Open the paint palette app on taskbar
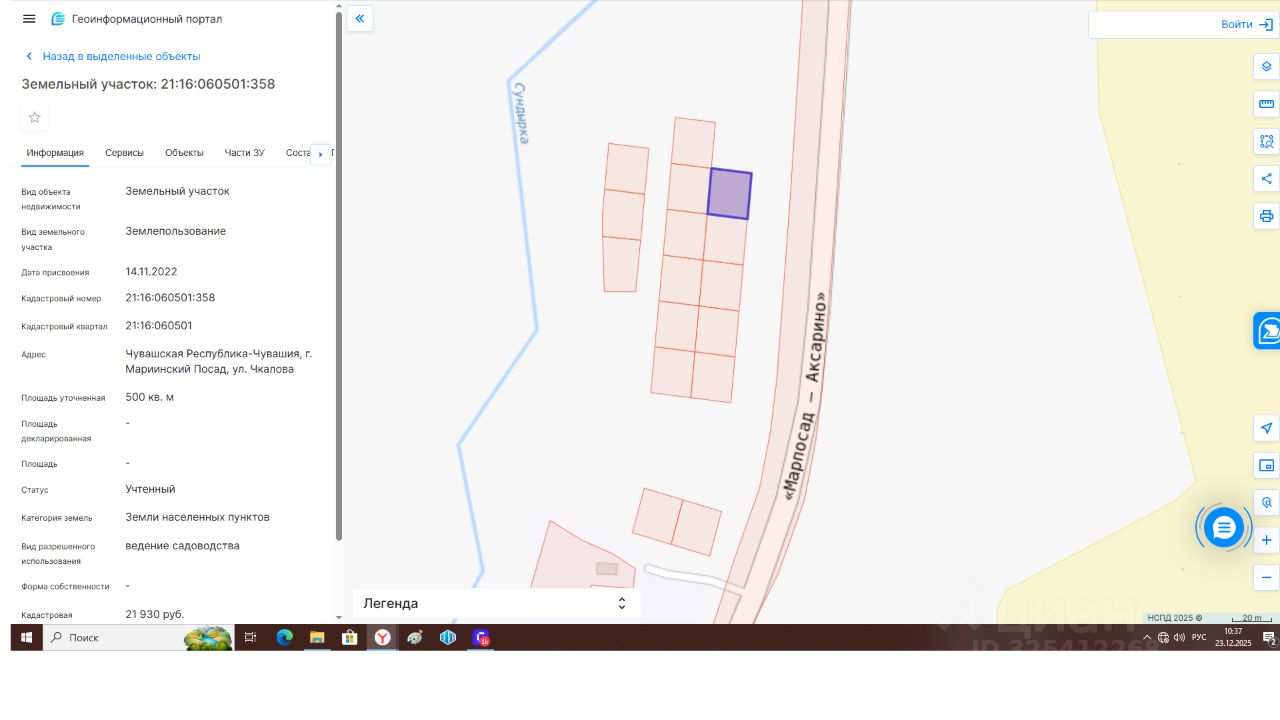The width and height of the screenshot is (1280, 720). 415,637
